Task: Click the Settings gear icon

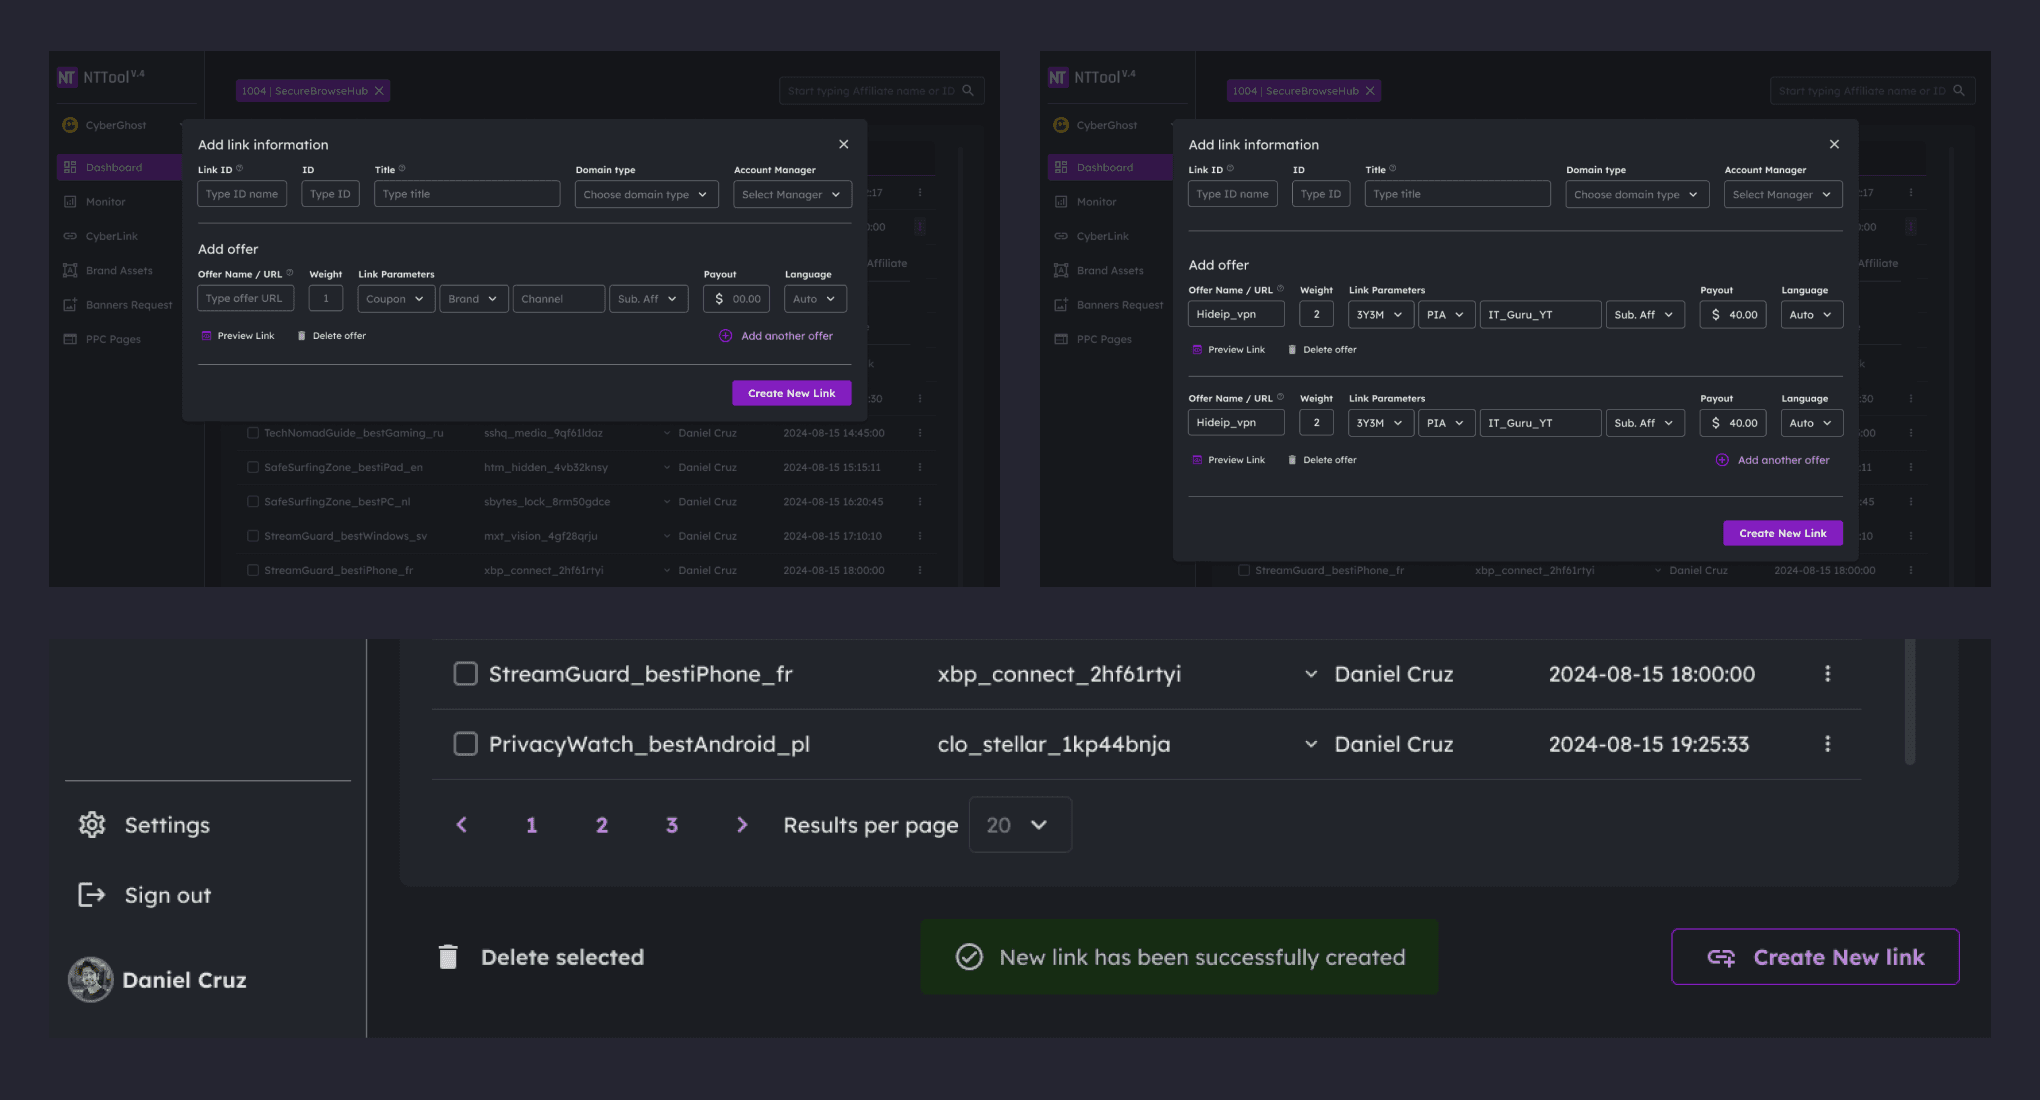Action: tap(92, 825)
